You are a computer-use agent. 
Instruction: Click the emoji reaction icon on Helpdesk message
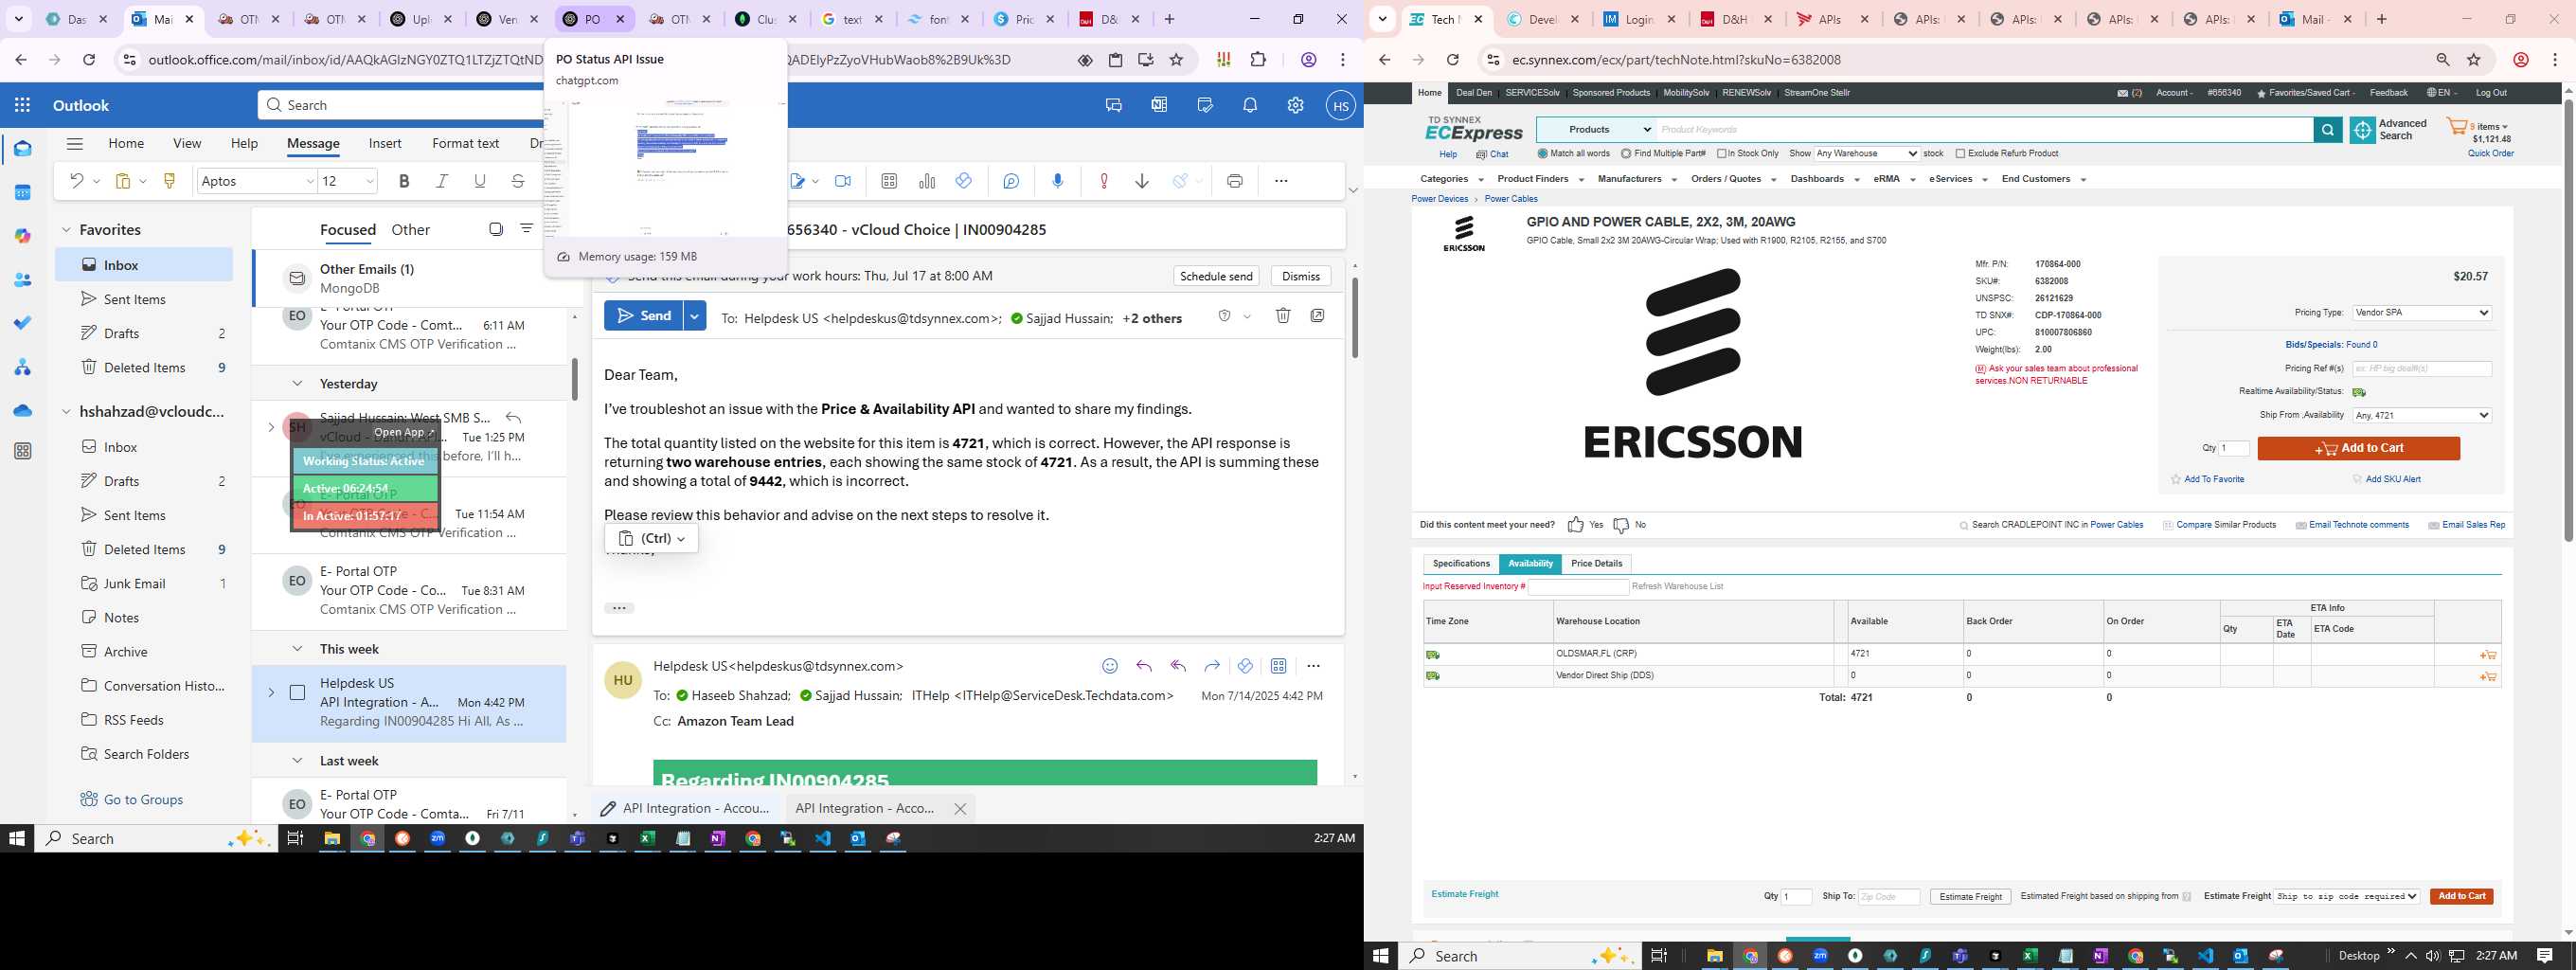(1110, 666)
